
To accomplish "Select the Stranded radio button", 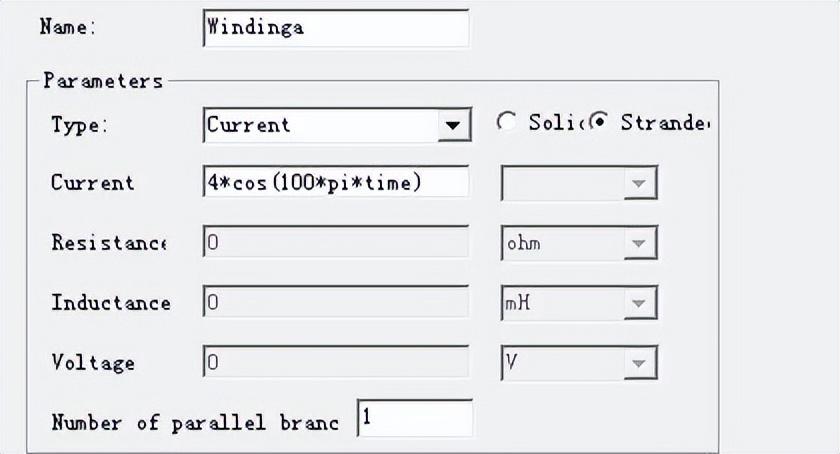I will point(600,122).
